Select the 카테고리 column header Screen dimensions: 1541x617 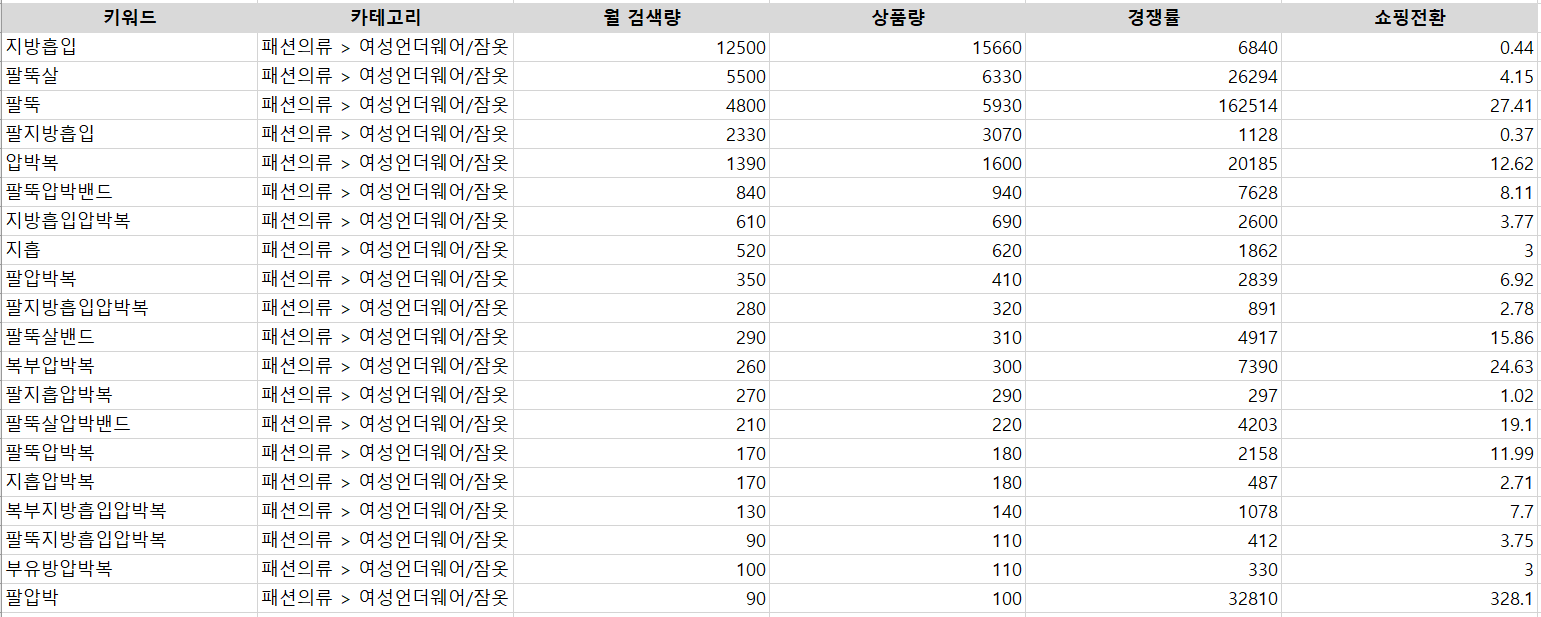[385, 18]
